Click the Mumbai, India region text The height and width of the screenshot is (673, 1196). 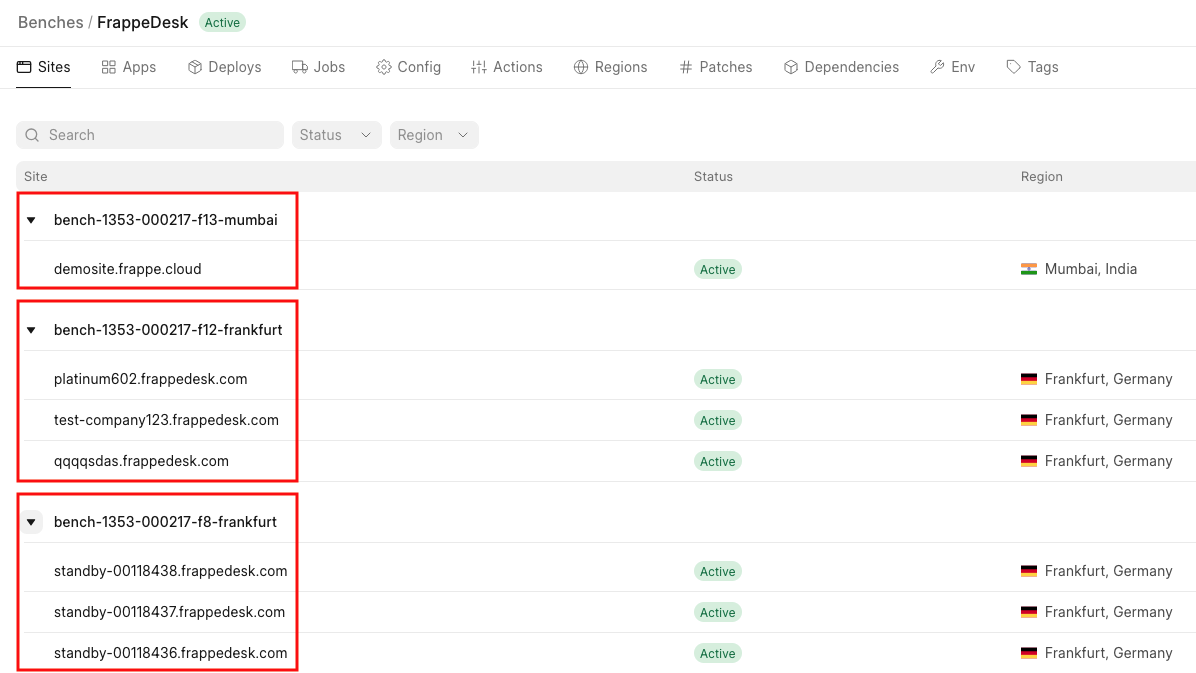pyautogui.click(x=1091, y=269)
